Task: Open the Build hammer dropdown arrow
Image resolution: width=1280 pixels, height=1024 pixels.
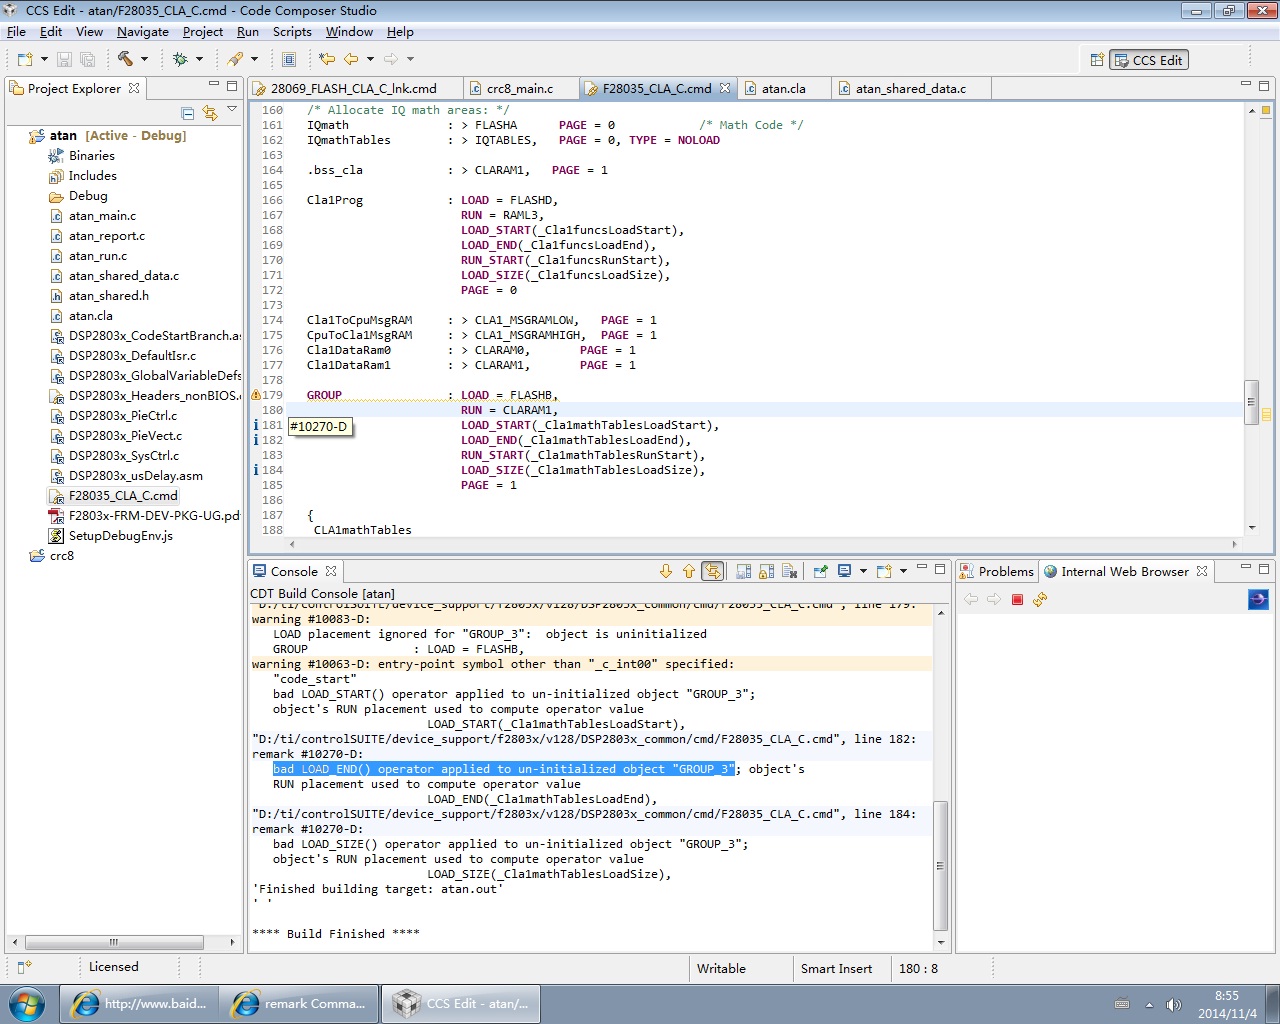Action: 144,59
